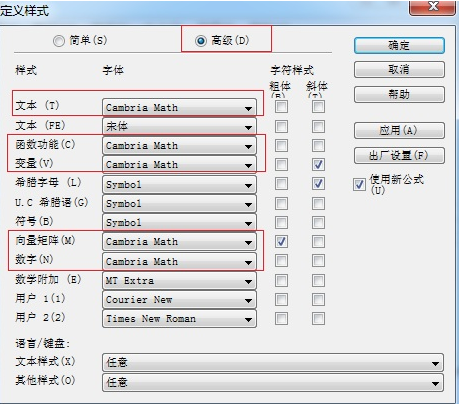
Task: Restore defaults with 出厂设置(F)
Action: click(x=399, y=155)
